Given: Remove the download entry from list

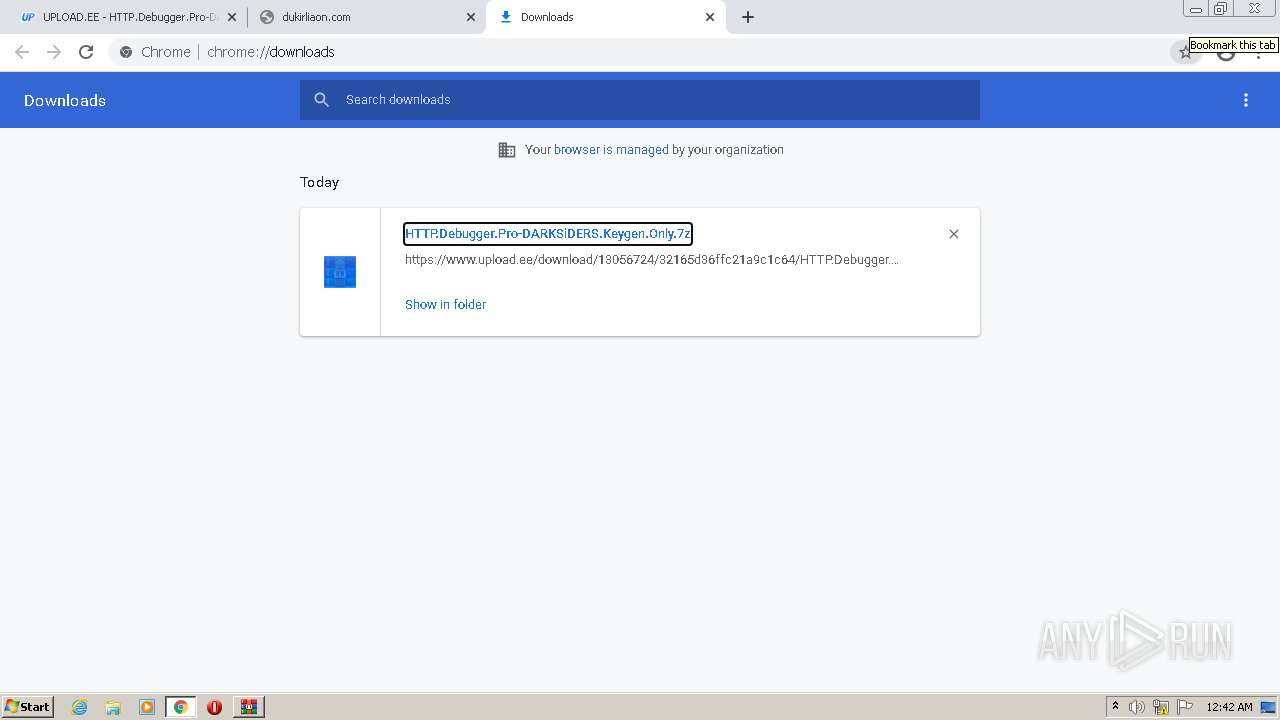Looking at the screenshot, I should point(954,234).
